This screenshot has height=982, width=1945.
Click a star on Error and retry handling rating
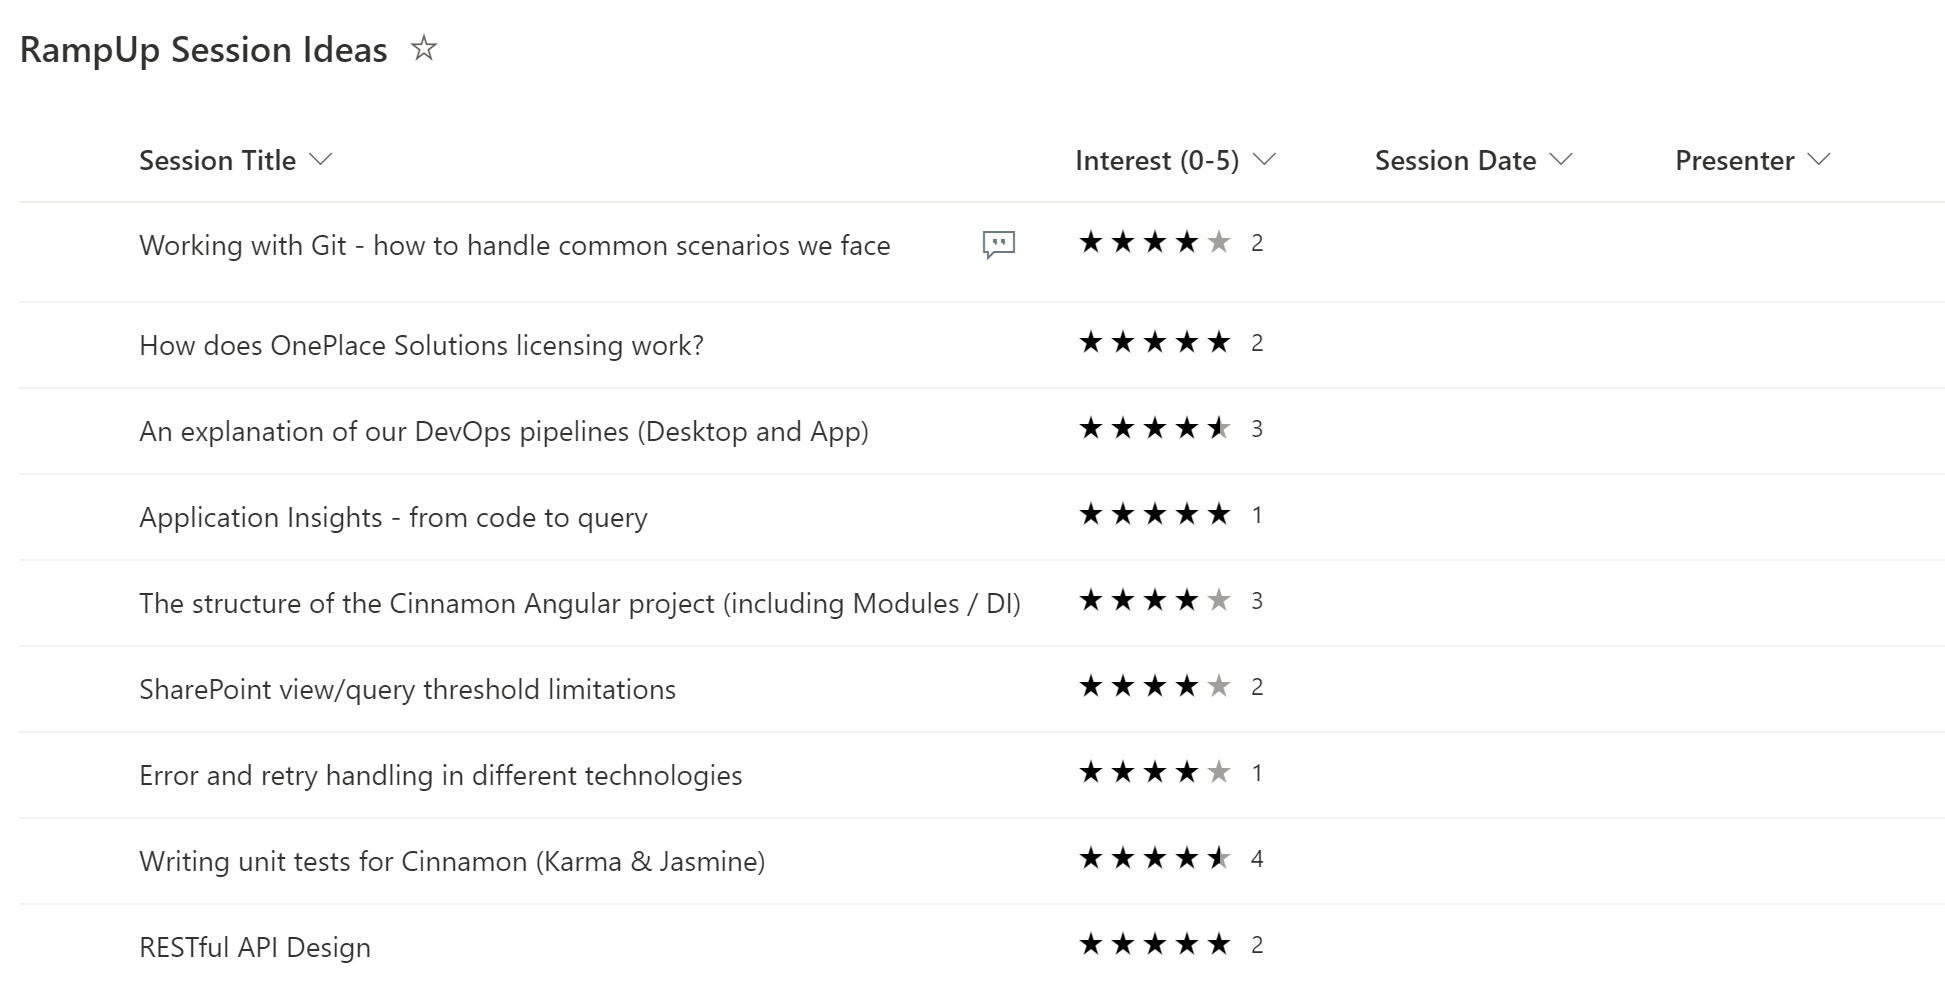coord(1155,771)
